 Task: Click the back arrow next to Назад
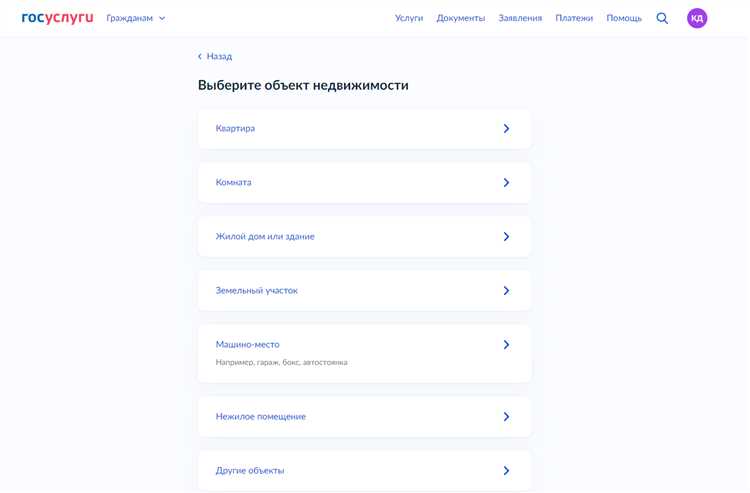200,56
